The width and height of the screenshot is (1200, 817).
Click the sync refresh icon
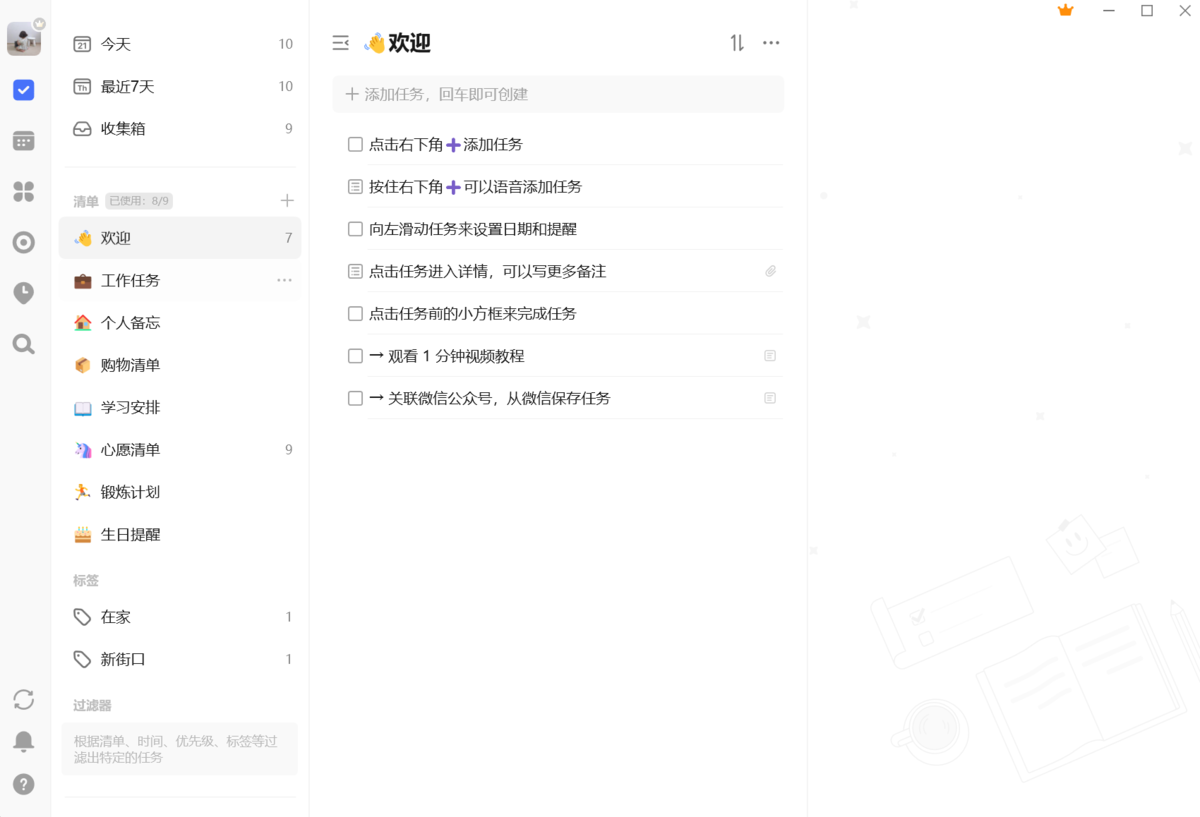pos(23,700)
